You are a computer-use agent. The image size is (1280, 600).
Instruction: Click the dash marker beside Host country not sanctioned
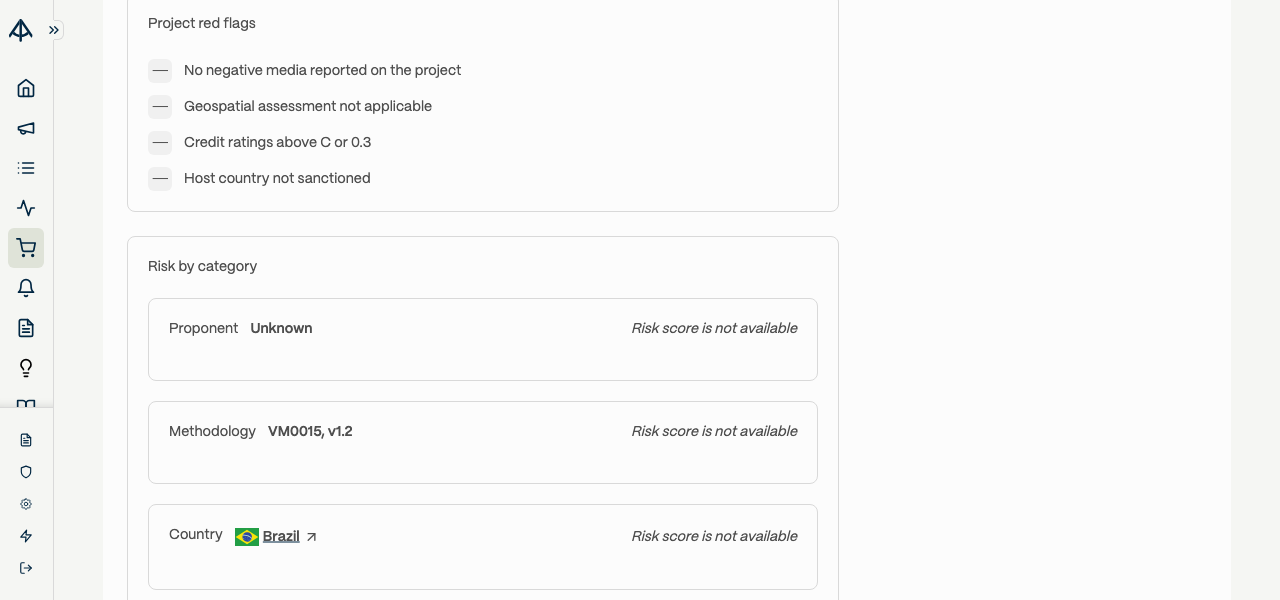tap(160, 178)
